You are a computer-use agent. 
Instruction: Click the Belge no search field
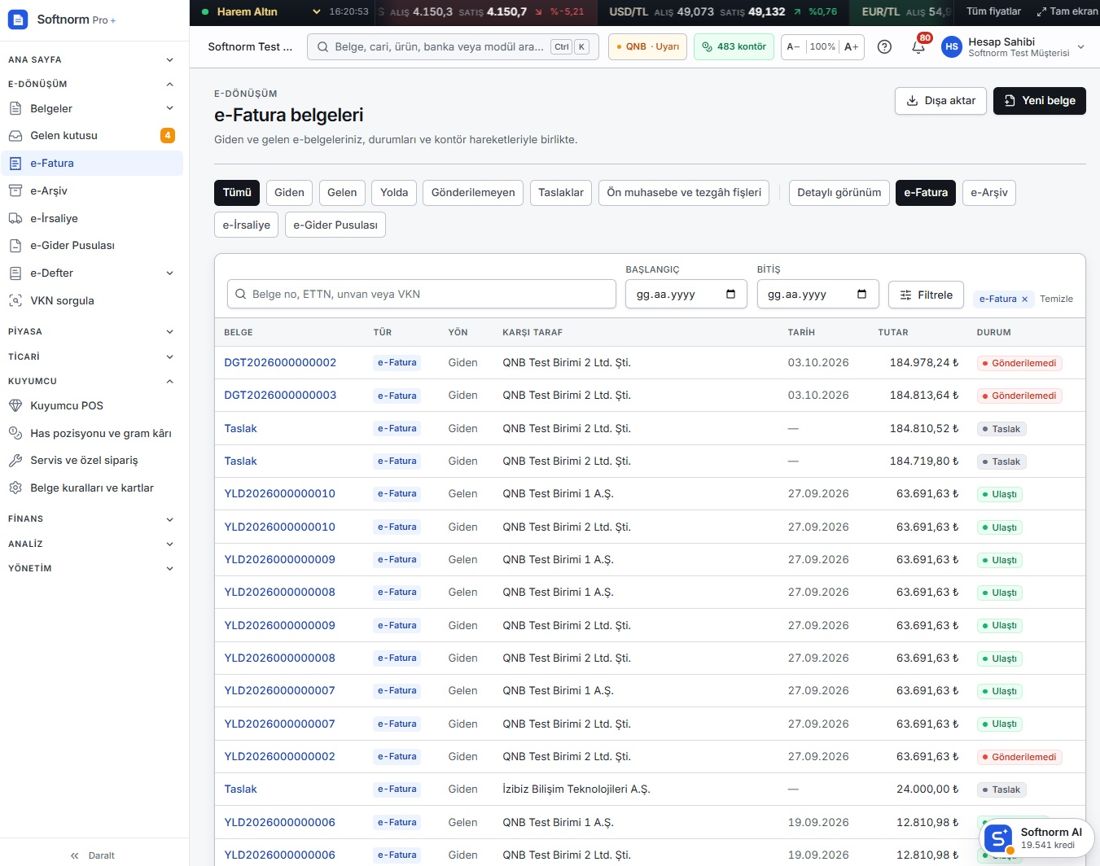pos(422,294)
